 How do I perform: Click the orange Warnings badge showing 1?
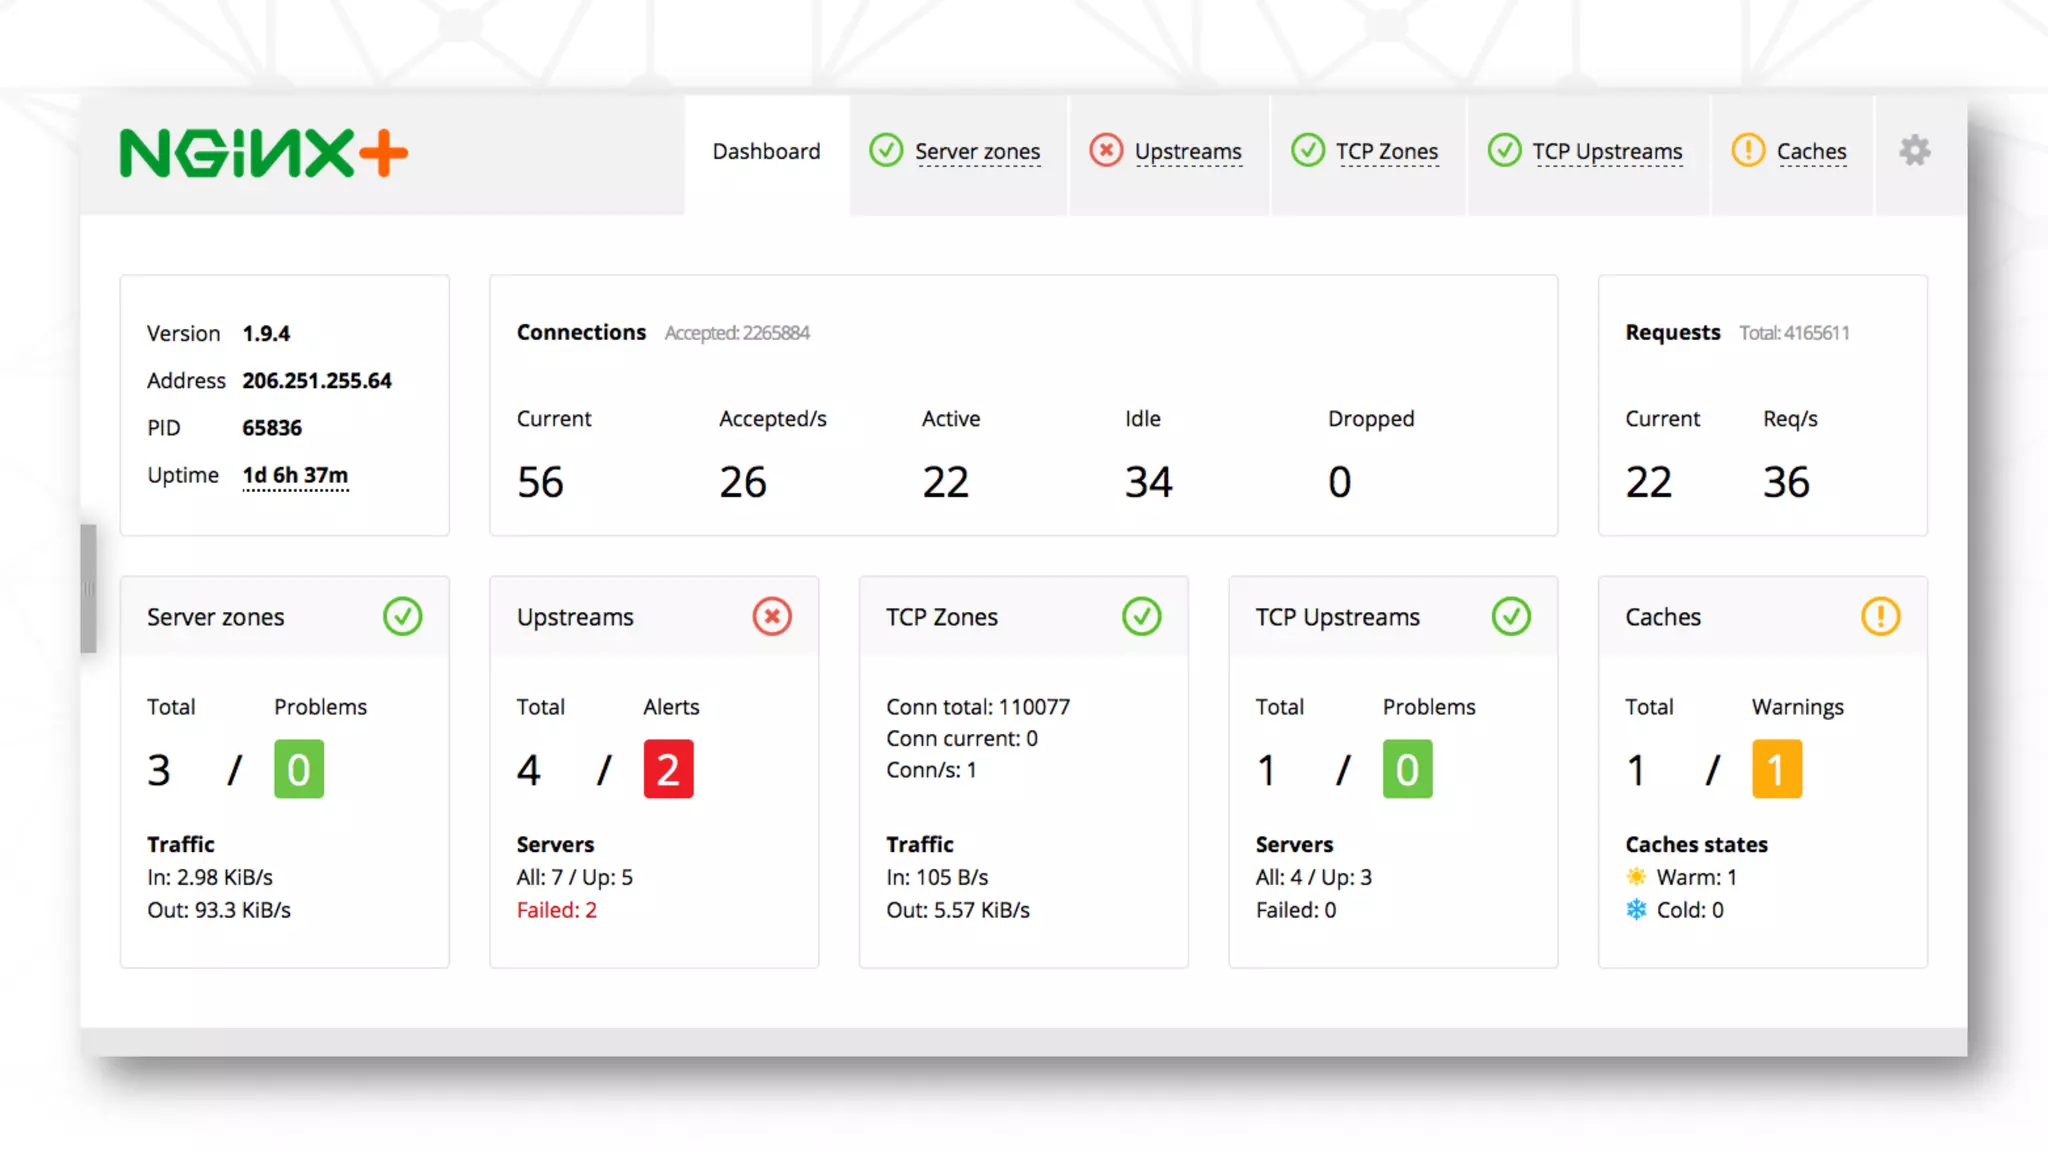tap(1776, 769)
